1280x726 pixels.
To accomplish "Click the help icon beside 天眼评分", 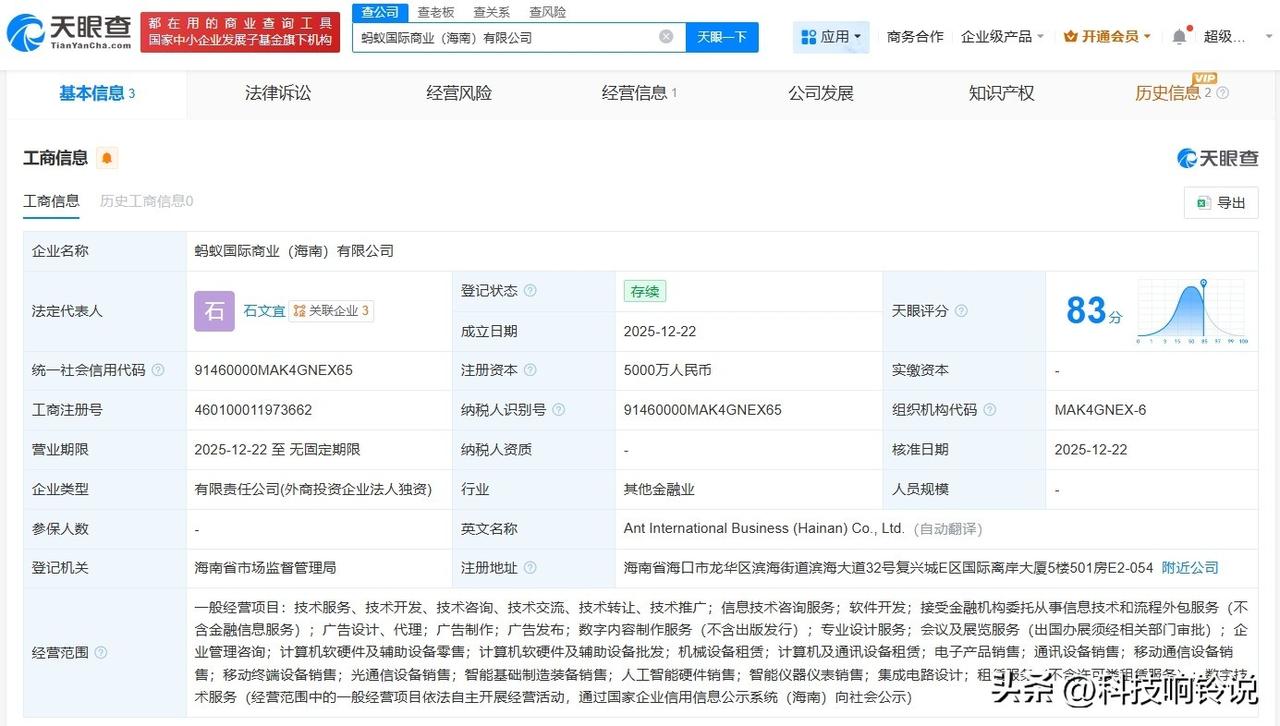I will (x=961, y=311).
